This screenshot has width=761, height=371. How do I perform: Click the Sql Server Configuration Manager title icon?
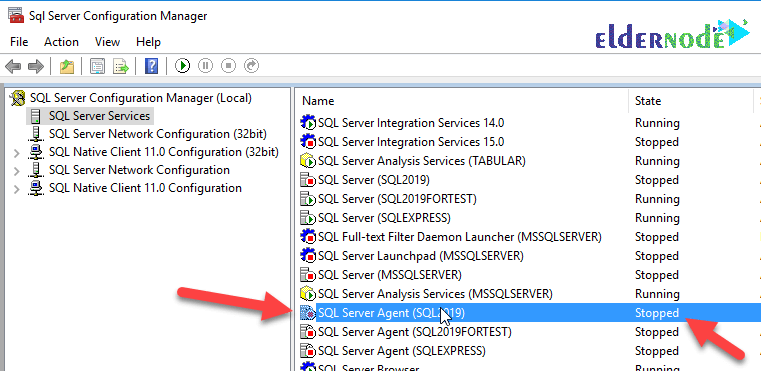(x=17, y=16)
